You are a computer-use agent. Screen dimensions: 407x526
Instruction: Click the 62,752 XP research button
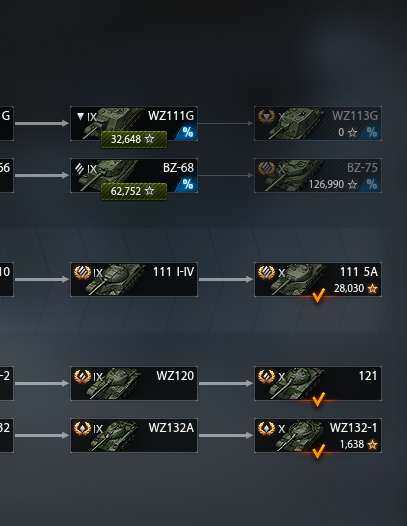(134, 191)
